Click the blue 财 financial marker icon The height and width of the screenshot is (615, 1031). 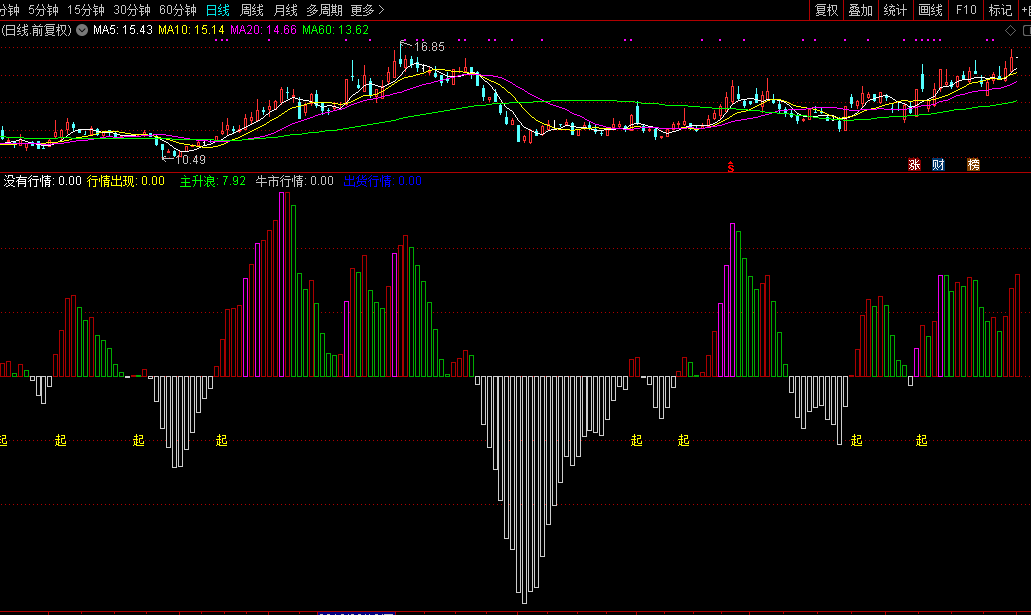pos(938,165)
